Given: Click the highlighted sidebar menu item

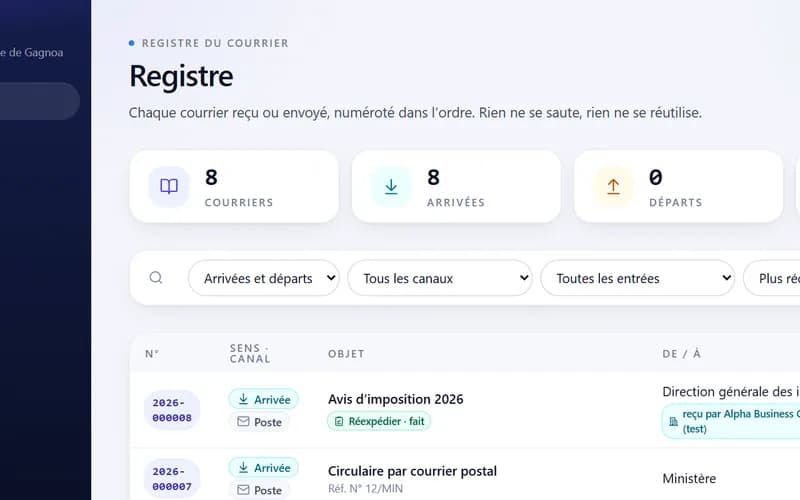Looking at the screenshot, I should (39, 101).
